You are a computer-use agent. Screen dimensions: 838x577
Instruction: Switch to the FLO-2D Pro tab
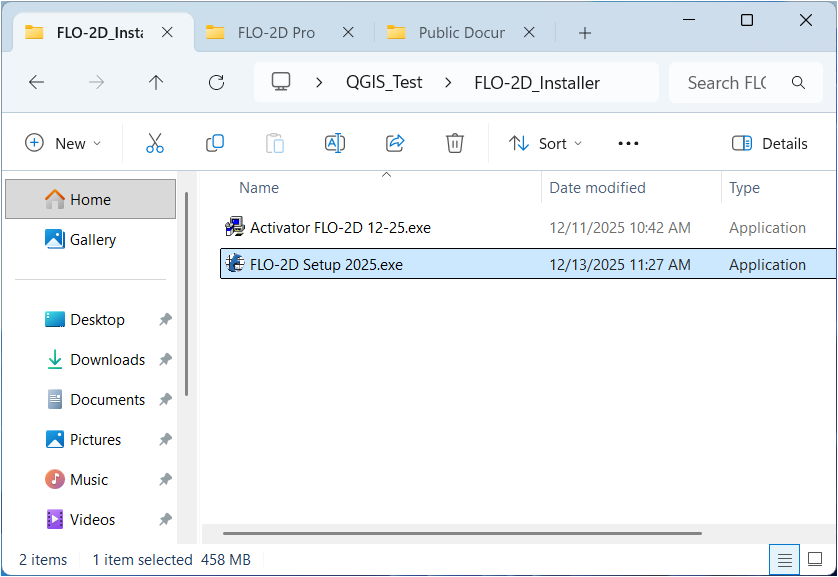(276, 32)
